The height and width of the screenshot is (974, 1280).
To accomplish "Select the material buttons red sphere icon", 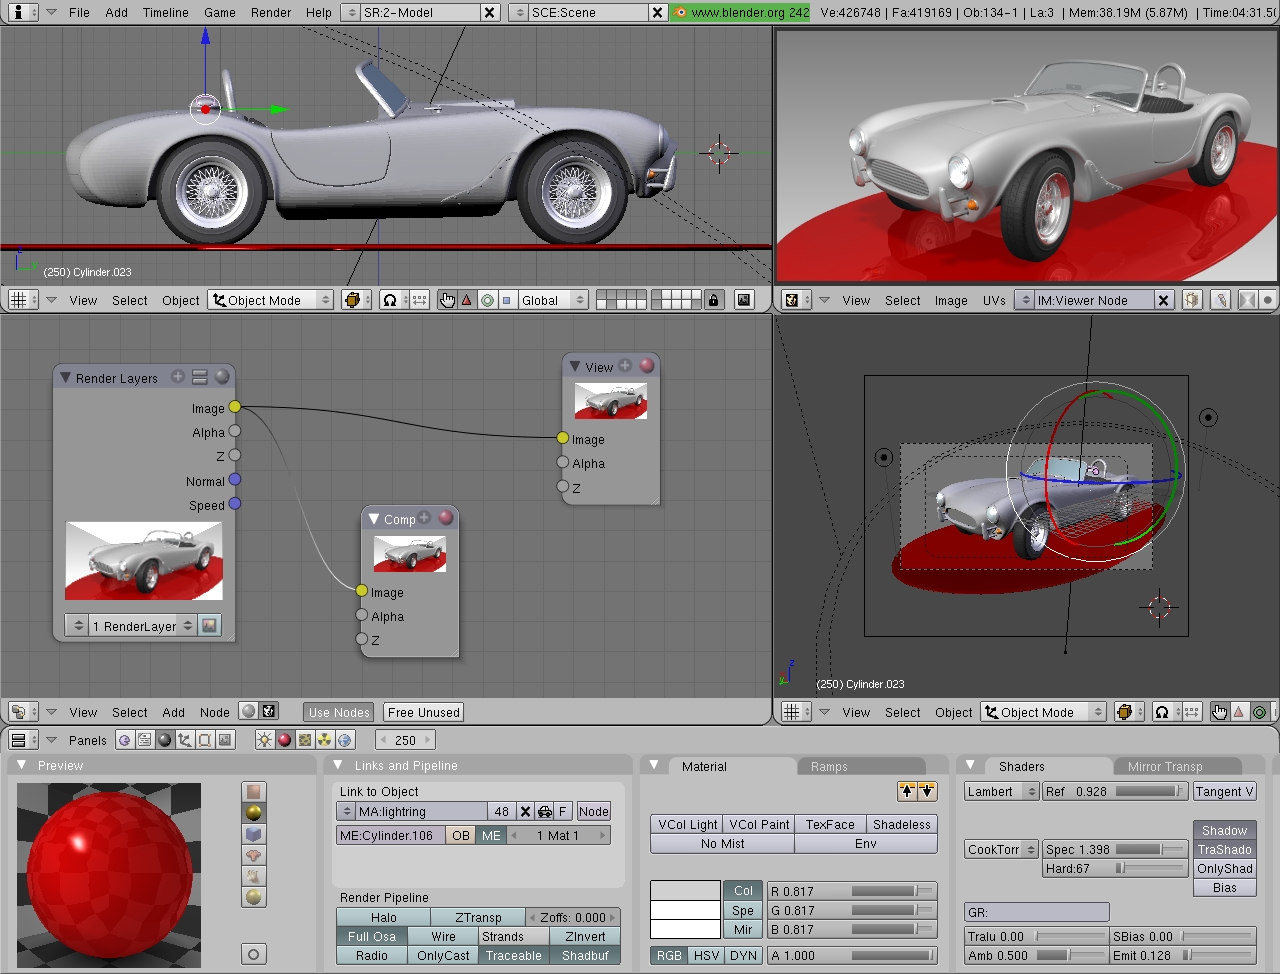I will 285,739.
